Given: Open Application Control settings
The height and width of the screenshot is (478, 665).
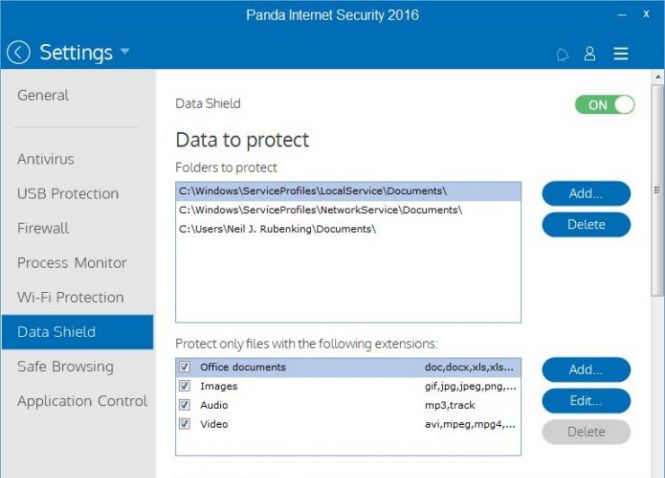Looking at the screenshot, I should pyautogui.click(x=82, y=401).
